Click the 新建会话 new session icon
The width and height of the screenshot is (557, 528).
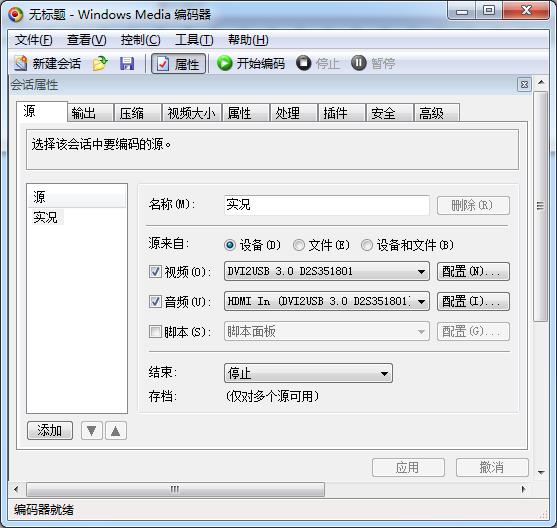click(x=21, y=64)
